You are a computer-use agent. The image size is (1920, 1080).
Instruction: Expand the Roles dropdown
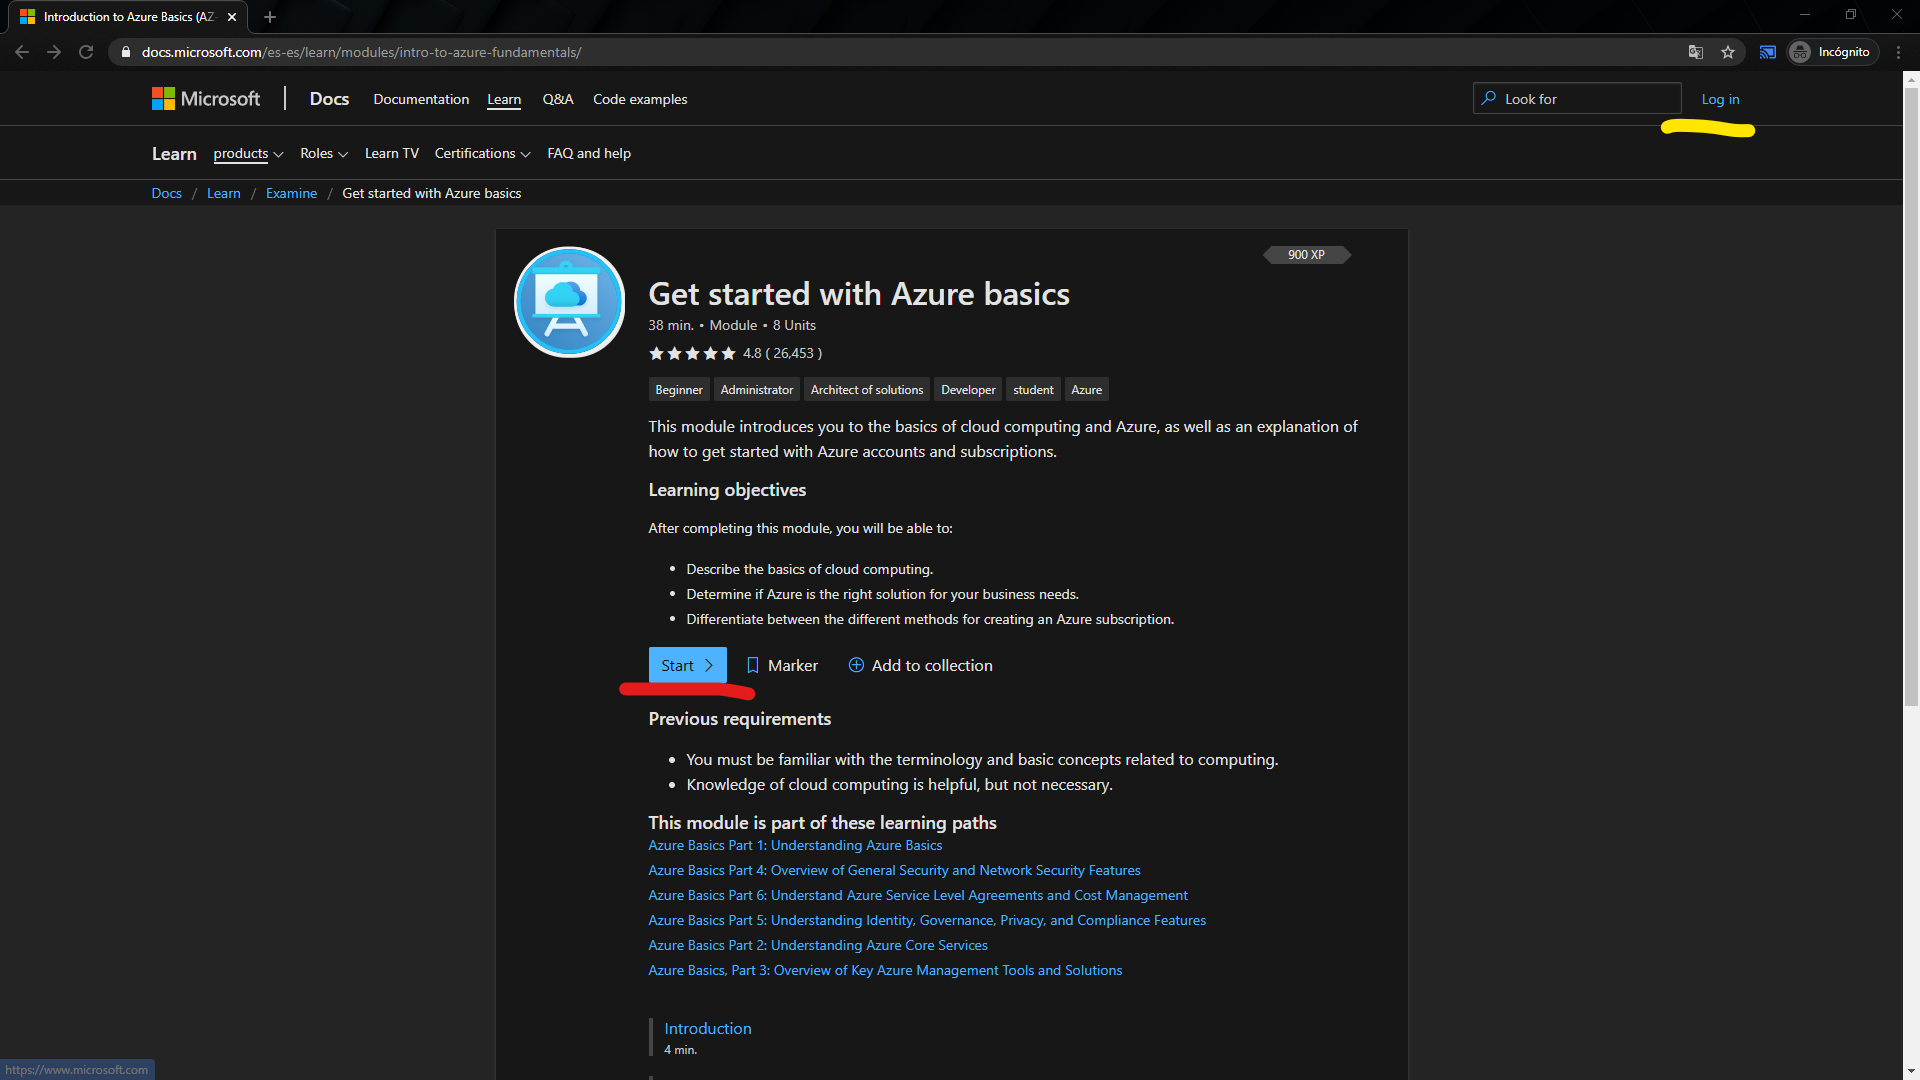324,153
